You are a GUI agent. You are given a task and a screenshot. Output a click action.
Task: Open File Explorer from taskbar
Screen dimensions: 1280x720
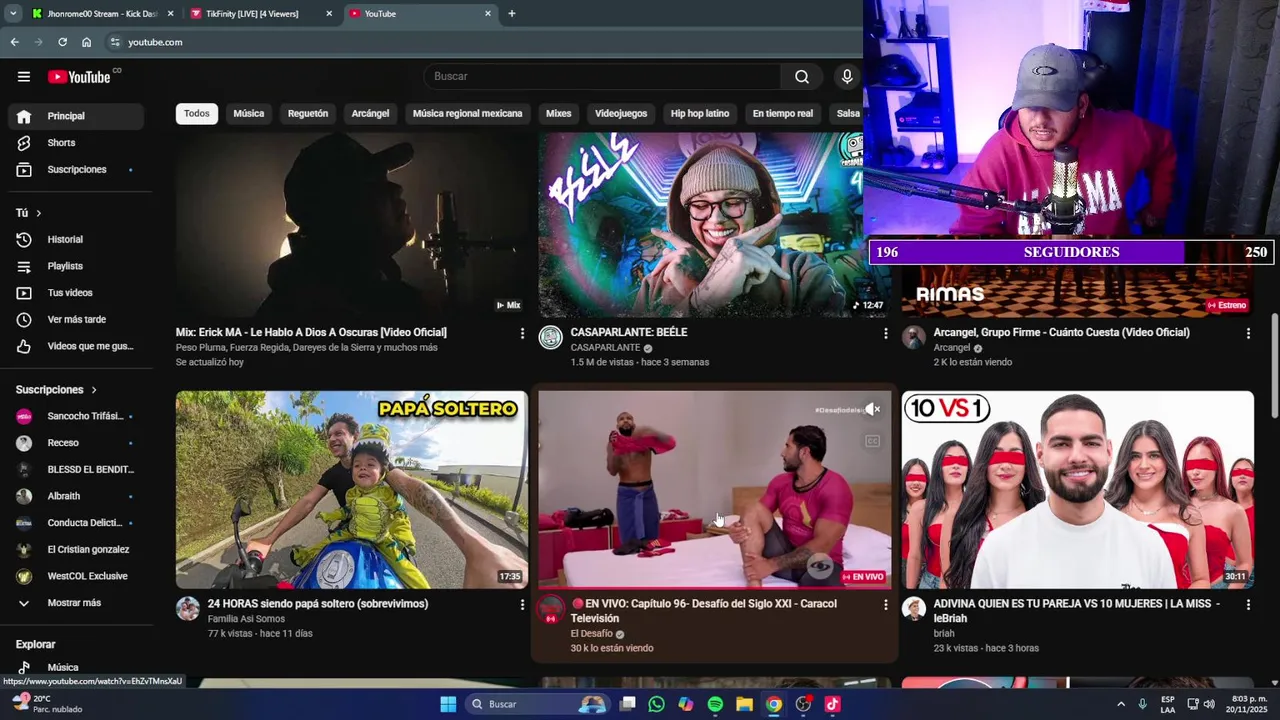[744, 704]
